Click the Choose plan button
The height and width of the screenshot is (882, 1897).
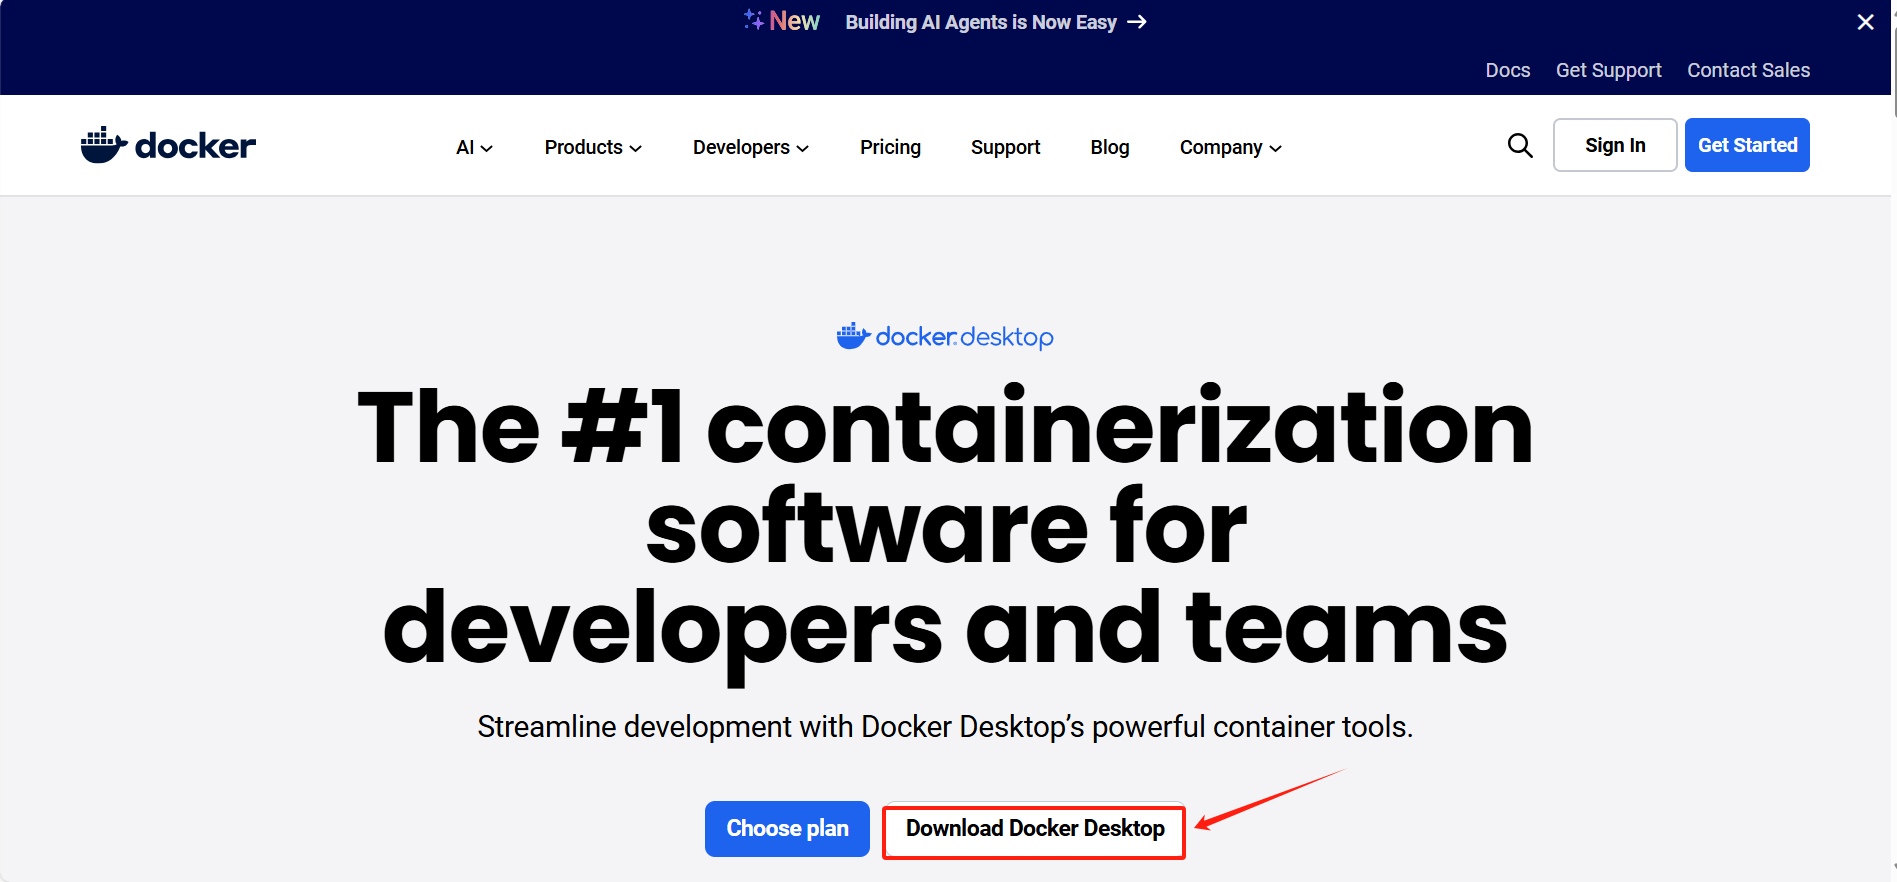(x=787, y=829)
